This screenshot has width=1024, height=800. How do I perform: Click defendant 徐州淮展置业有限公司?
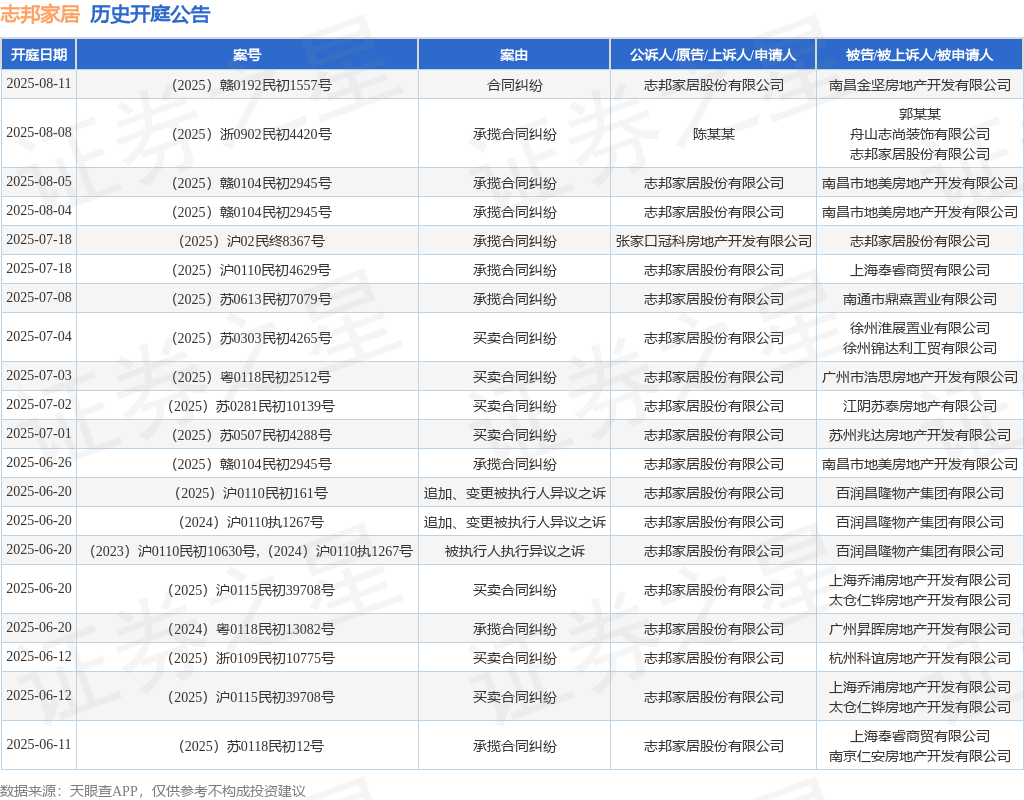tap(920, 328)
